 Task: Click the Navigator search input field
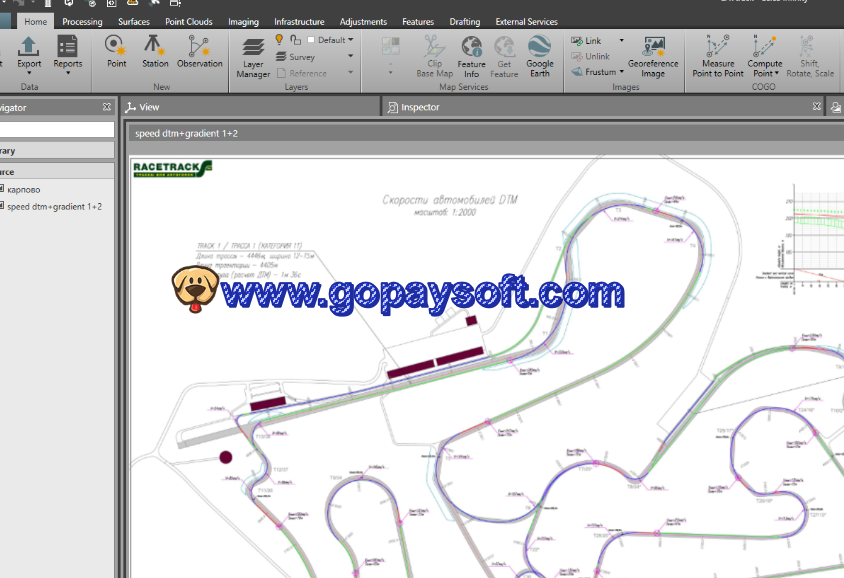(x=55, y=129)
